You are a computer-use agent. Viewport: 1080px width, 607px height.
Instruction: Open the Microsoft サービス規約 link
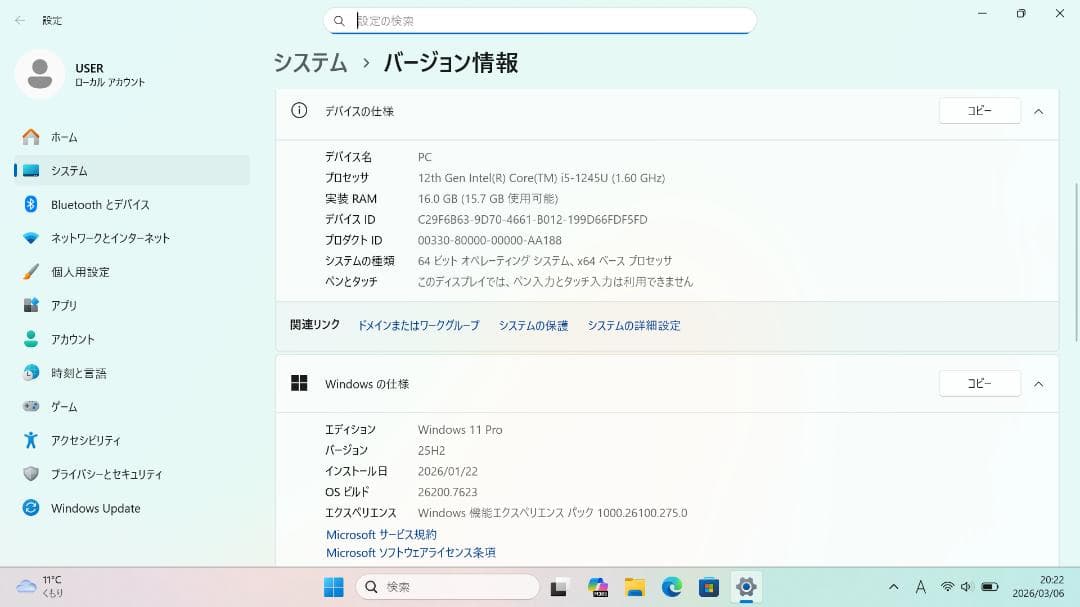(380, 534)
